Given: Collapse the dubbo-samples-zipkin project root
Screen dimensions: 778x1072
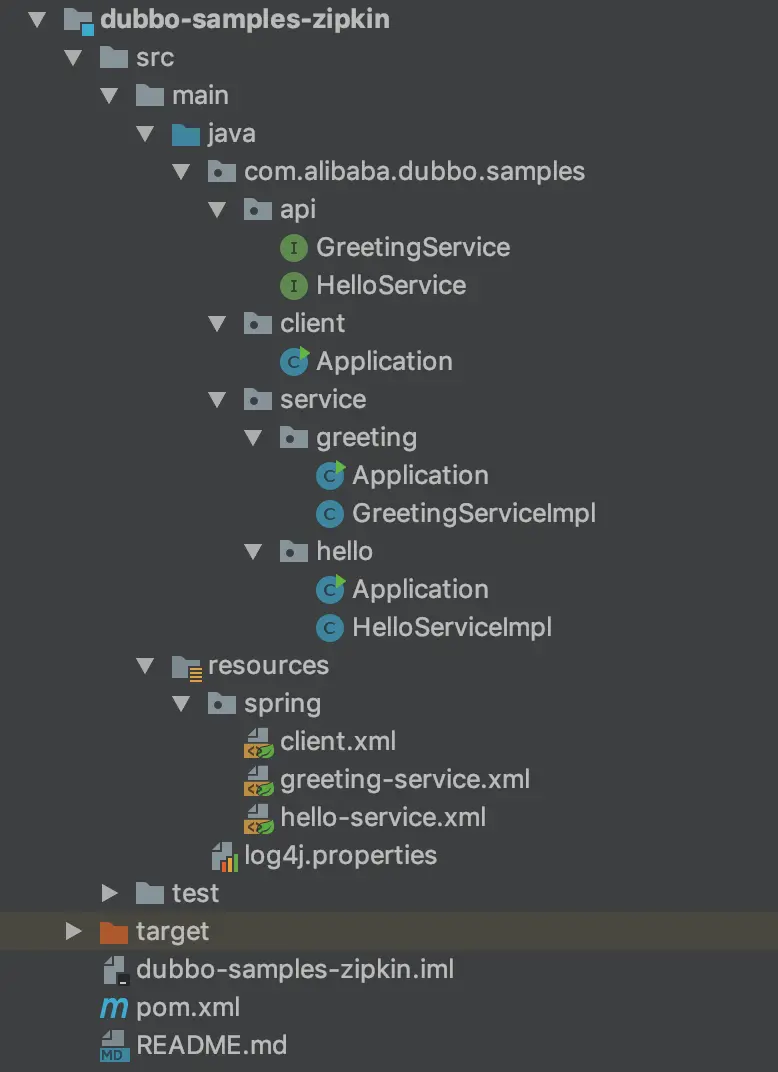Looking at the screenshot, I should pyautogui.click(x=37, y=19).
